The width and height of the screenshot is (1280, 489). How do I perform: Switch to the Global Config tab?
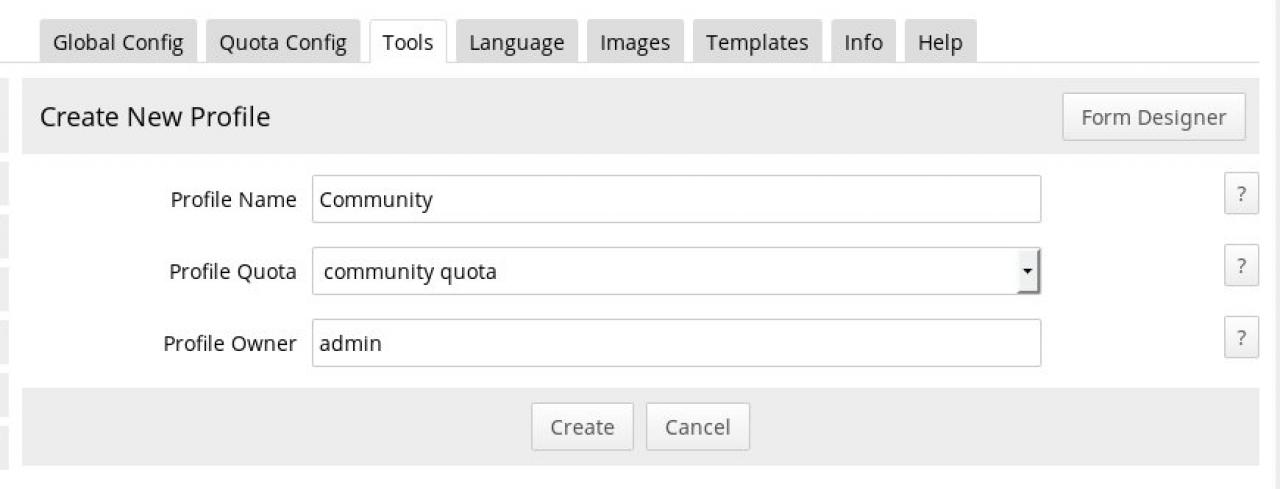coord(118,43)
